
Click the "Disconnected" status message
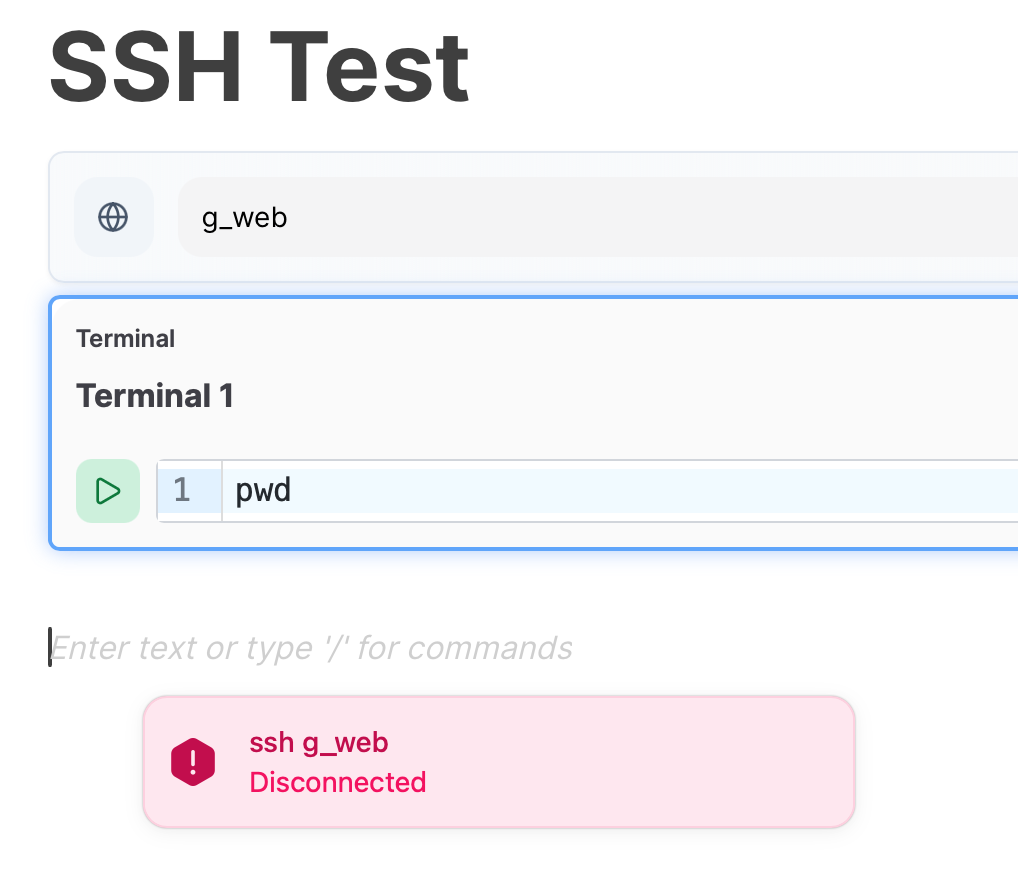[338, 782]
